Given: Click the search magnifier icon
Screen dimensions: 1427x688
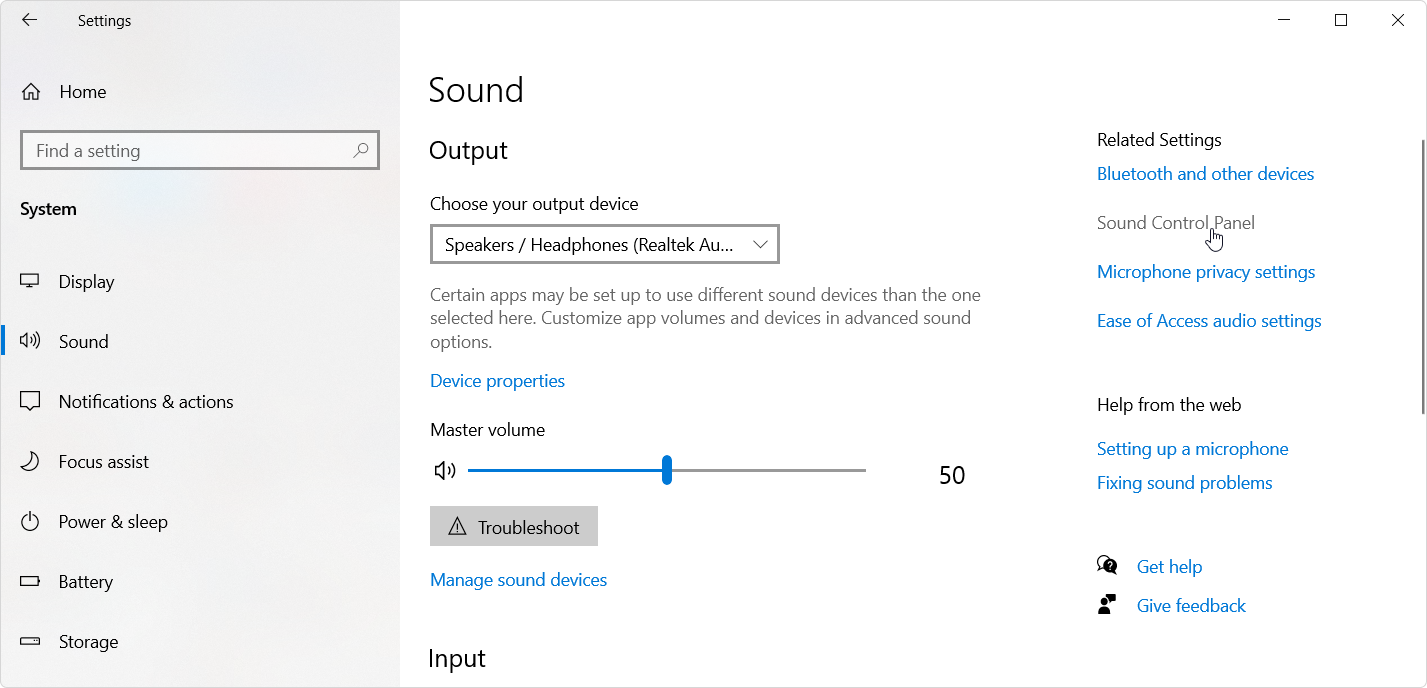Looking at the screenshot, I should [x=361, y=151].
